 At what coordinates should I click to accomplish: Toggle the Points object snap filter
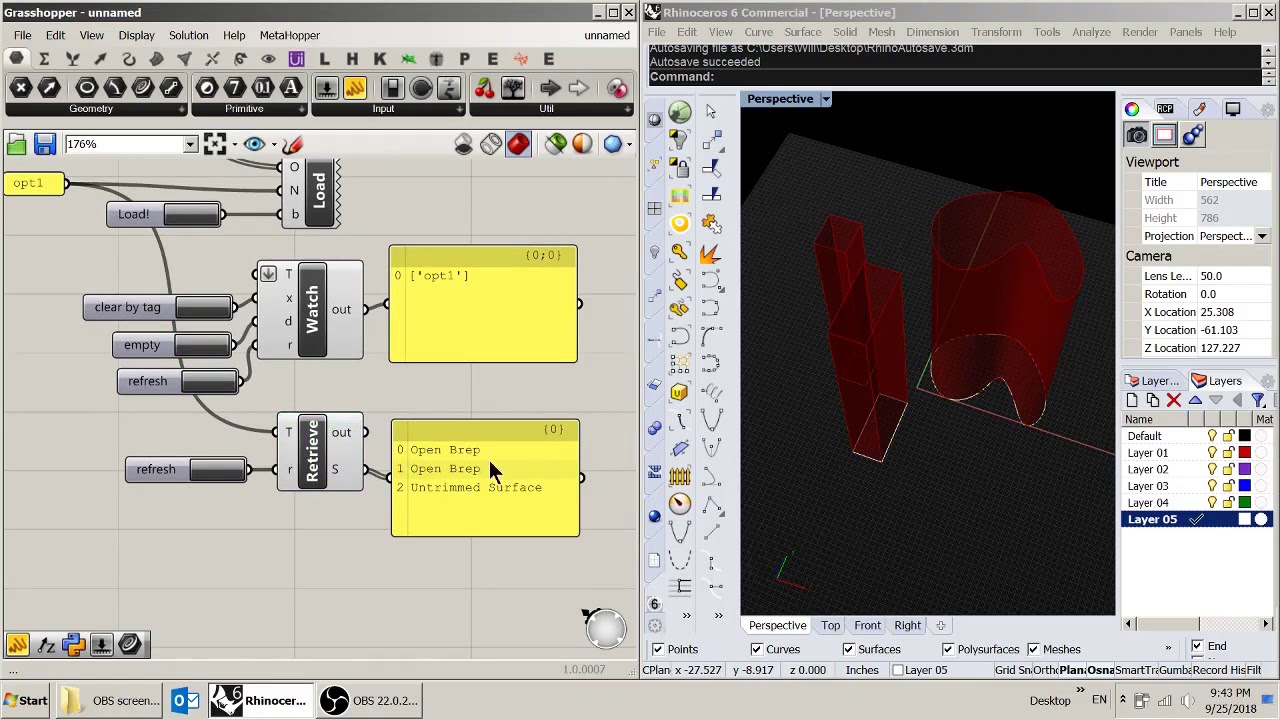(658, 650)
